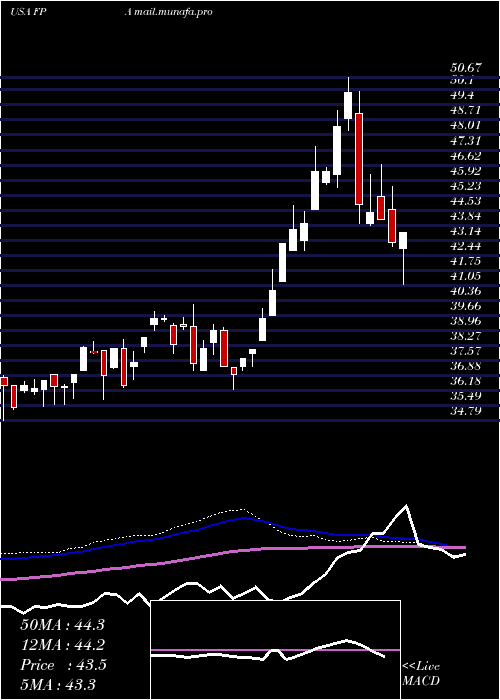Click the 45.92 price level label
The image size is (500, 700).
466,171
